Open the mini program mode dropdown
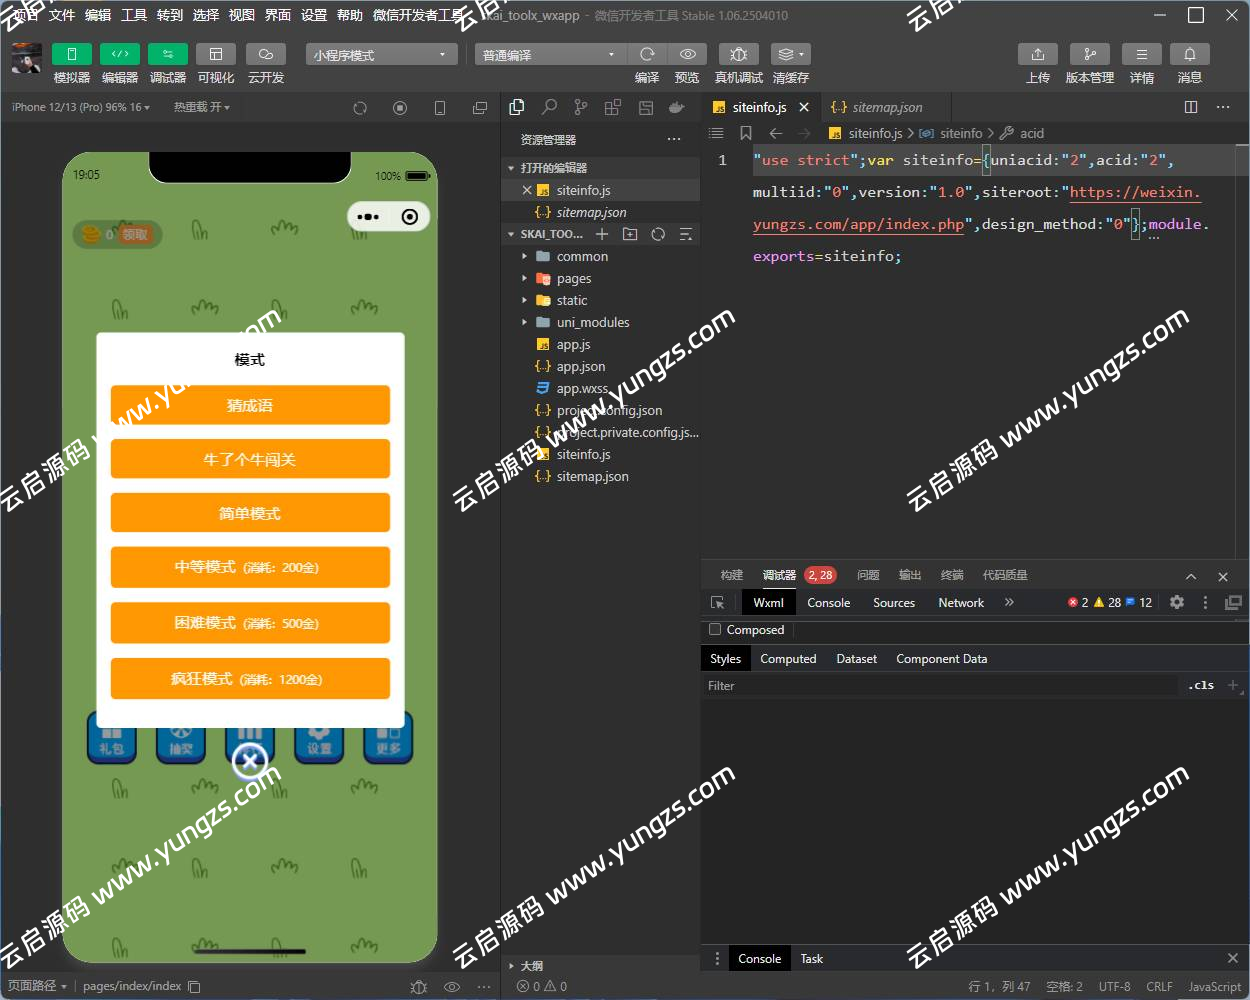Image resolution: width=1250 pixels, height=1000 pixels. 380,55
